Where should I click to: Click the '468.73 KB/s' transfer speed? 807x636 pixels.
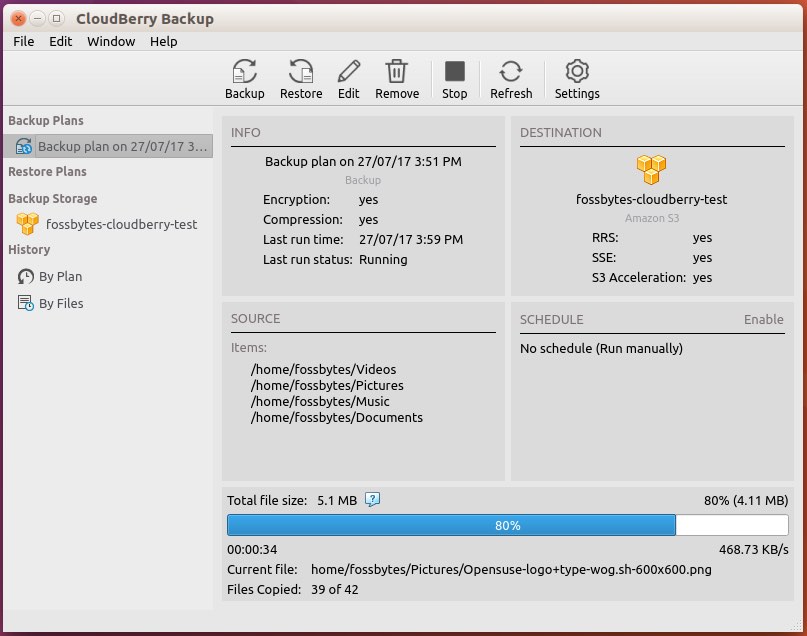pos(753,550)
